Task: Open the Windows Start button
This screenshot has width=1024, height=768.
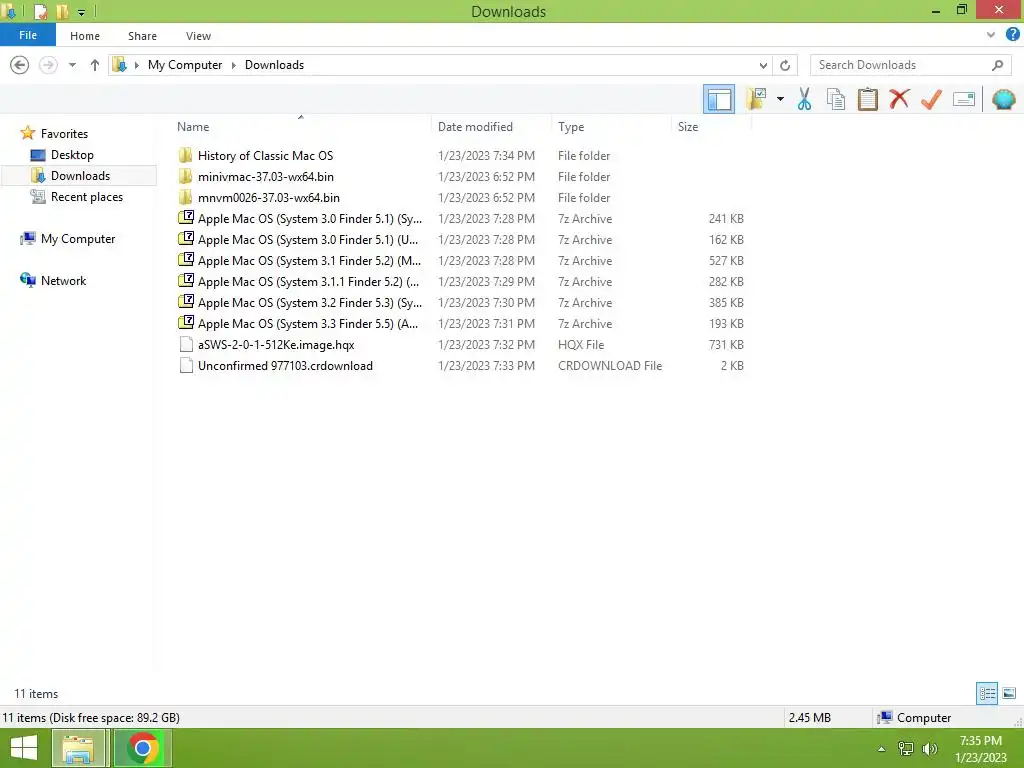Action: pos(24,748)
